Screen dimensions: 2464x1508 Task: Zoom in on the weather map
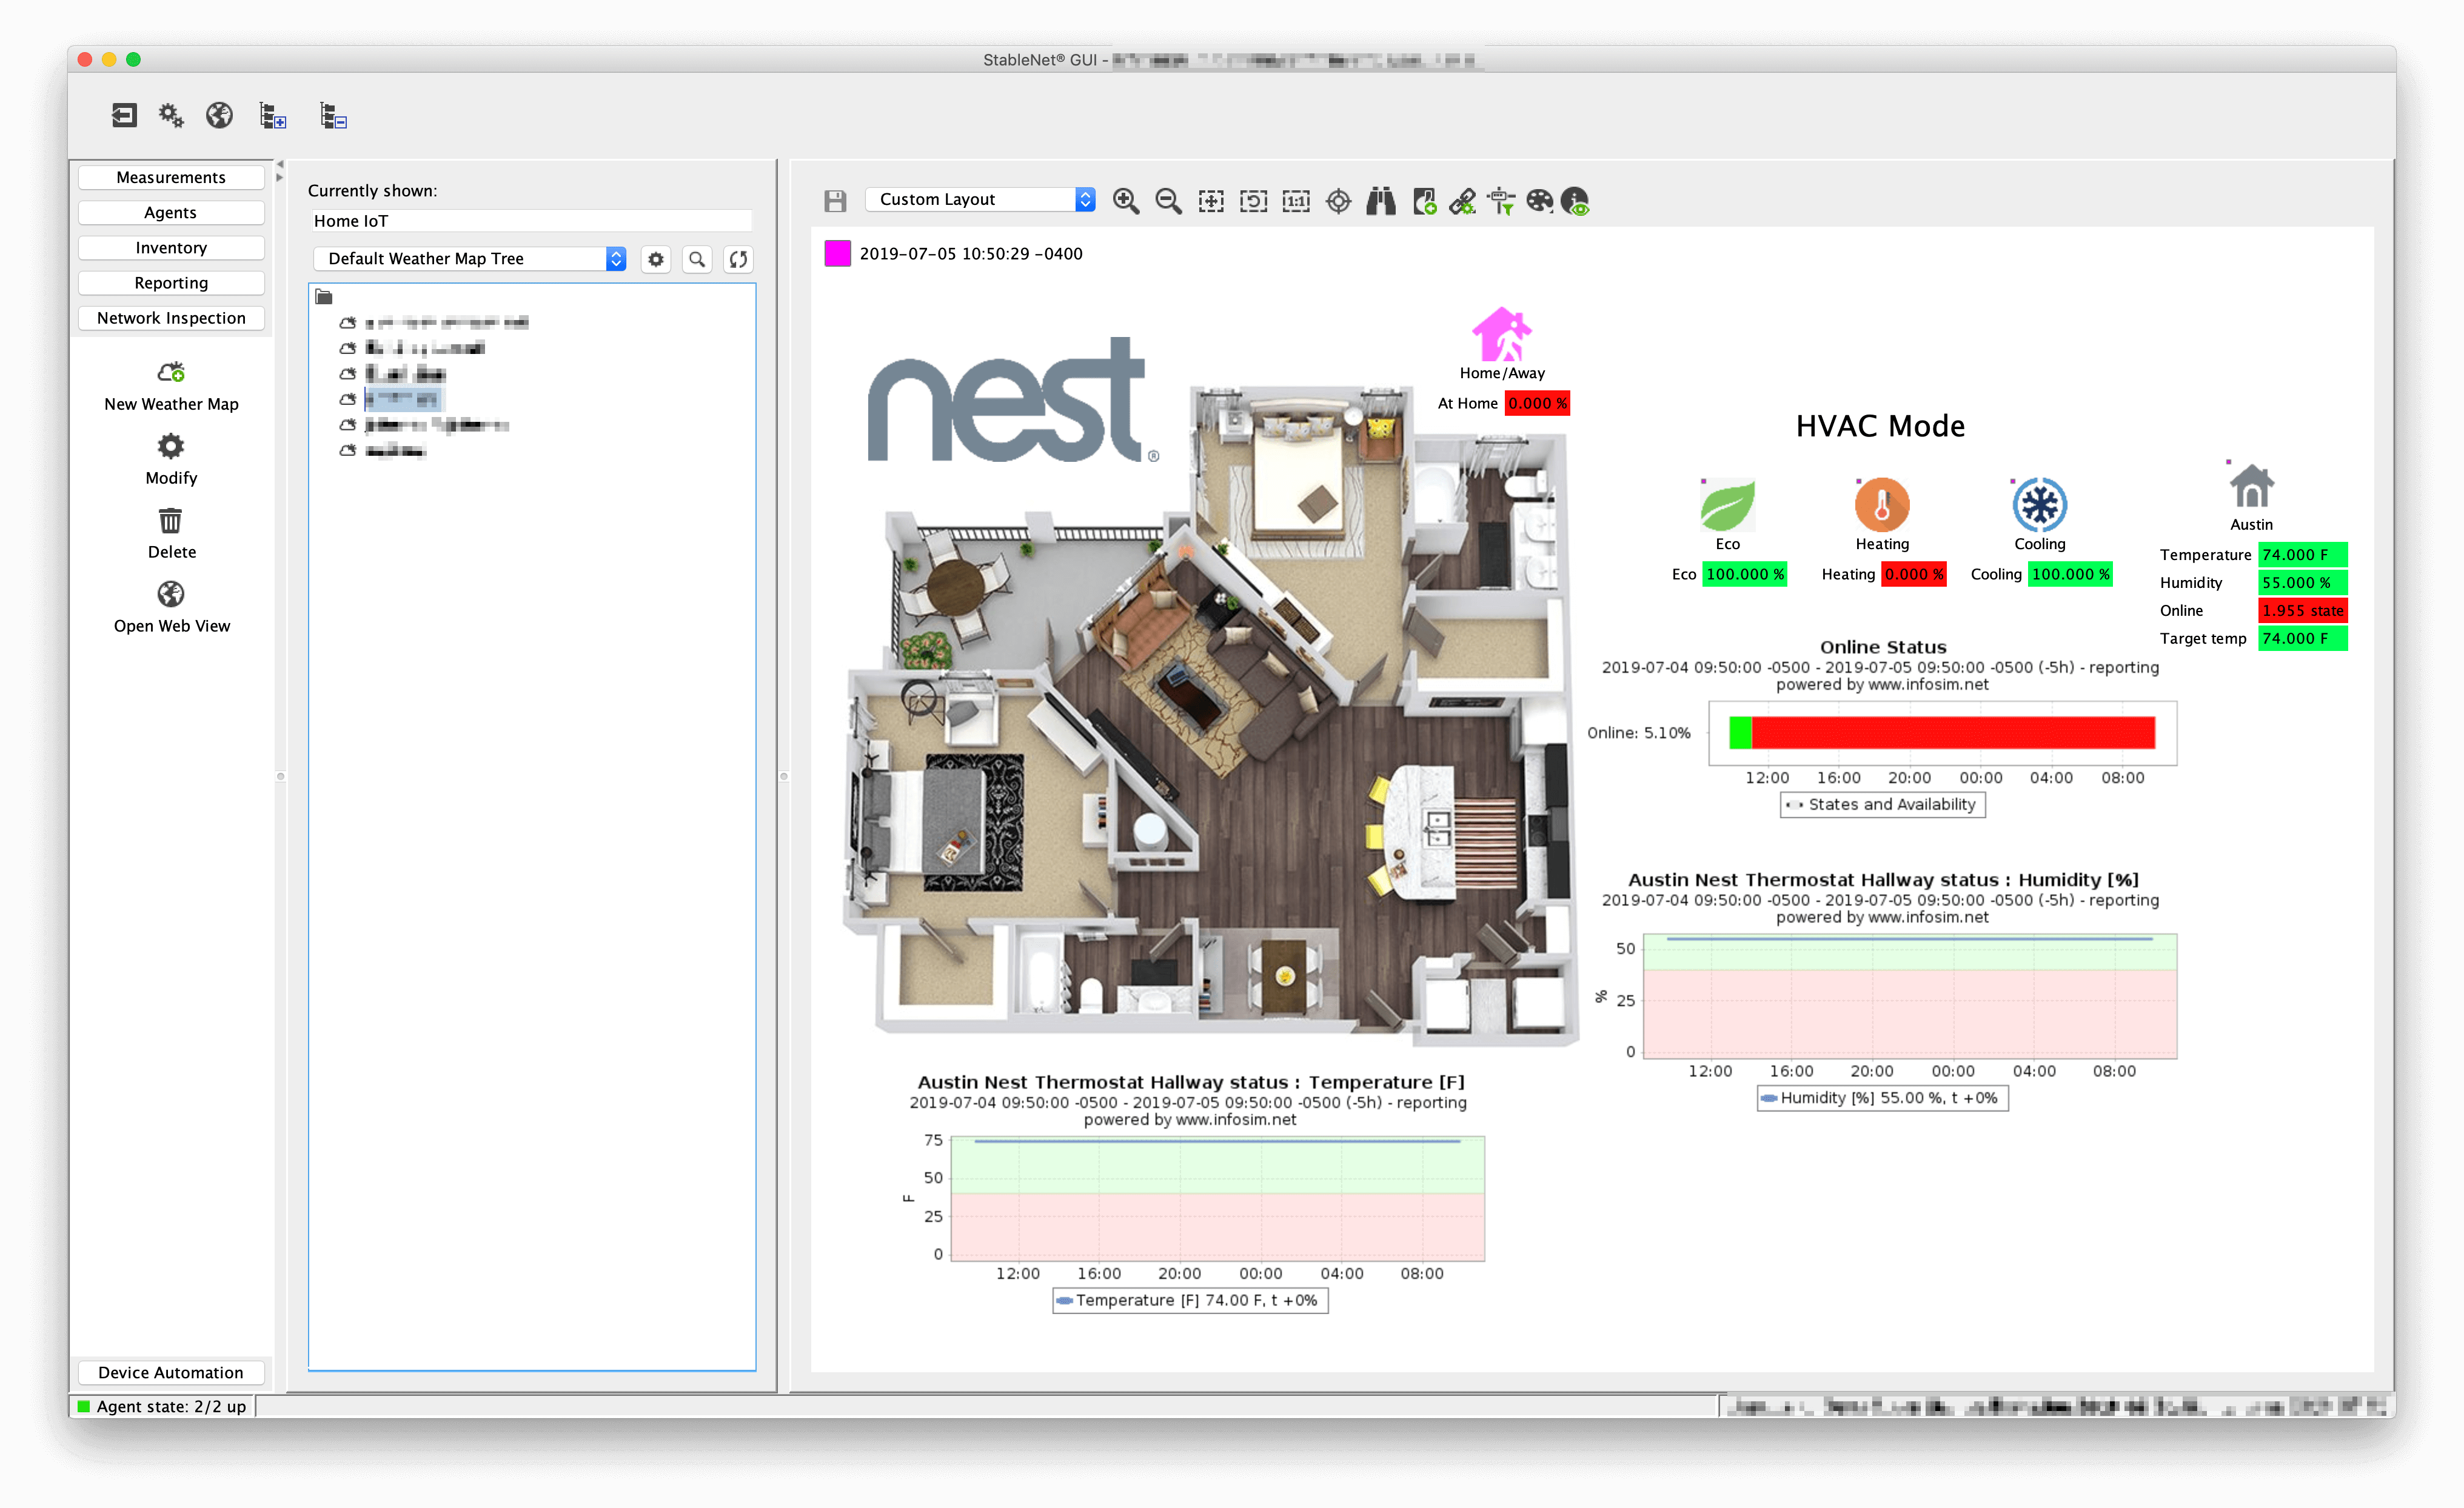1126,201
